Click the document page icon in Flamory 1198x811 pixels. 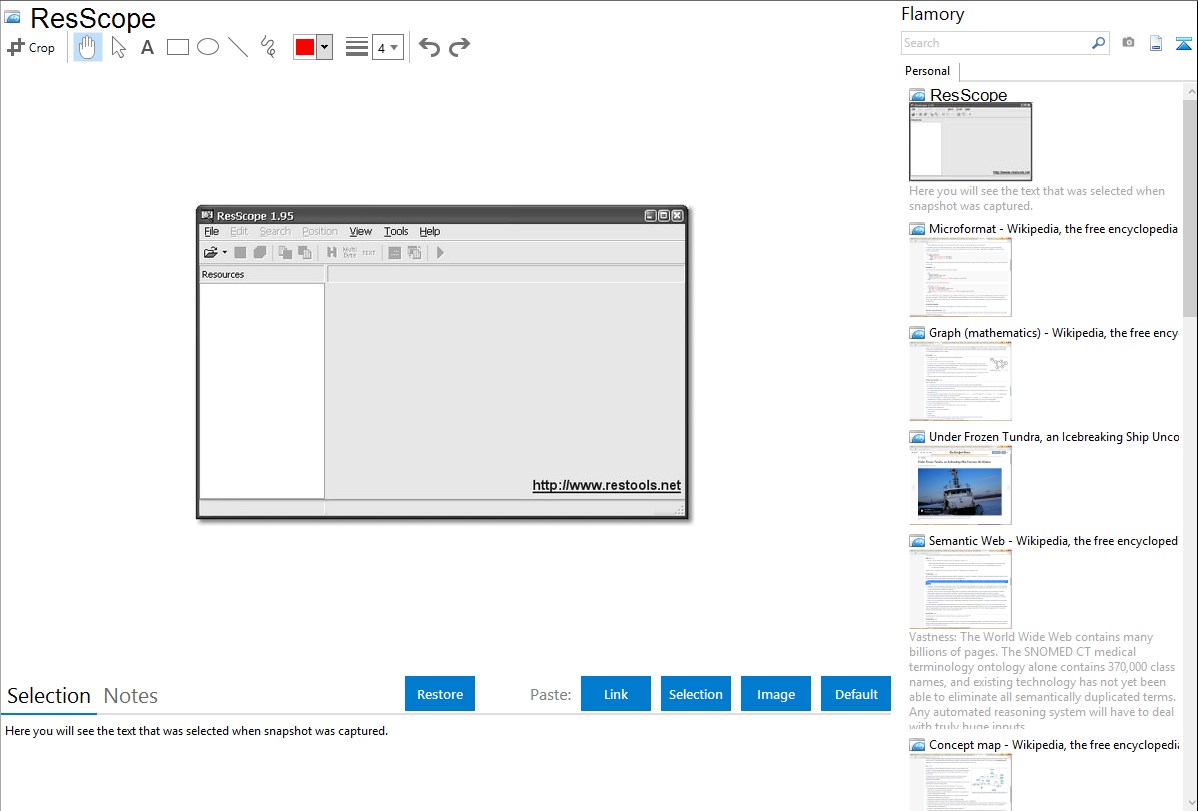pyautogui.click(x=1156, y=43)
